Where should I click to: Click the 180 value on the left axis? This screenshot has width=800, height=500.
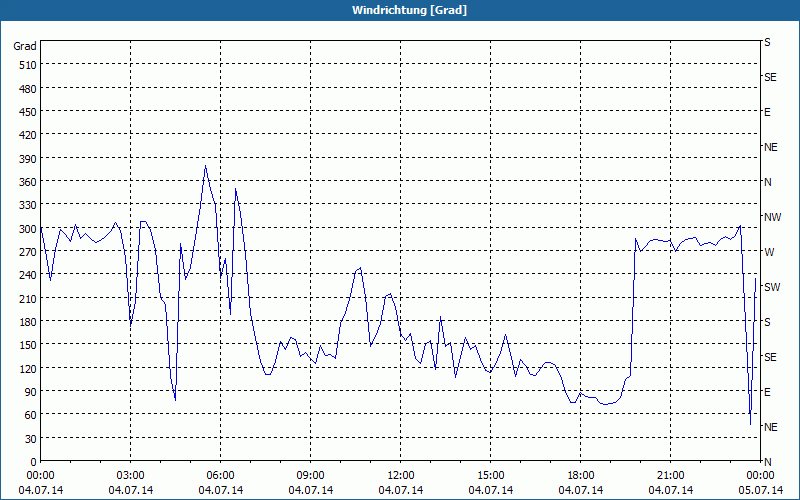[28, 322]
